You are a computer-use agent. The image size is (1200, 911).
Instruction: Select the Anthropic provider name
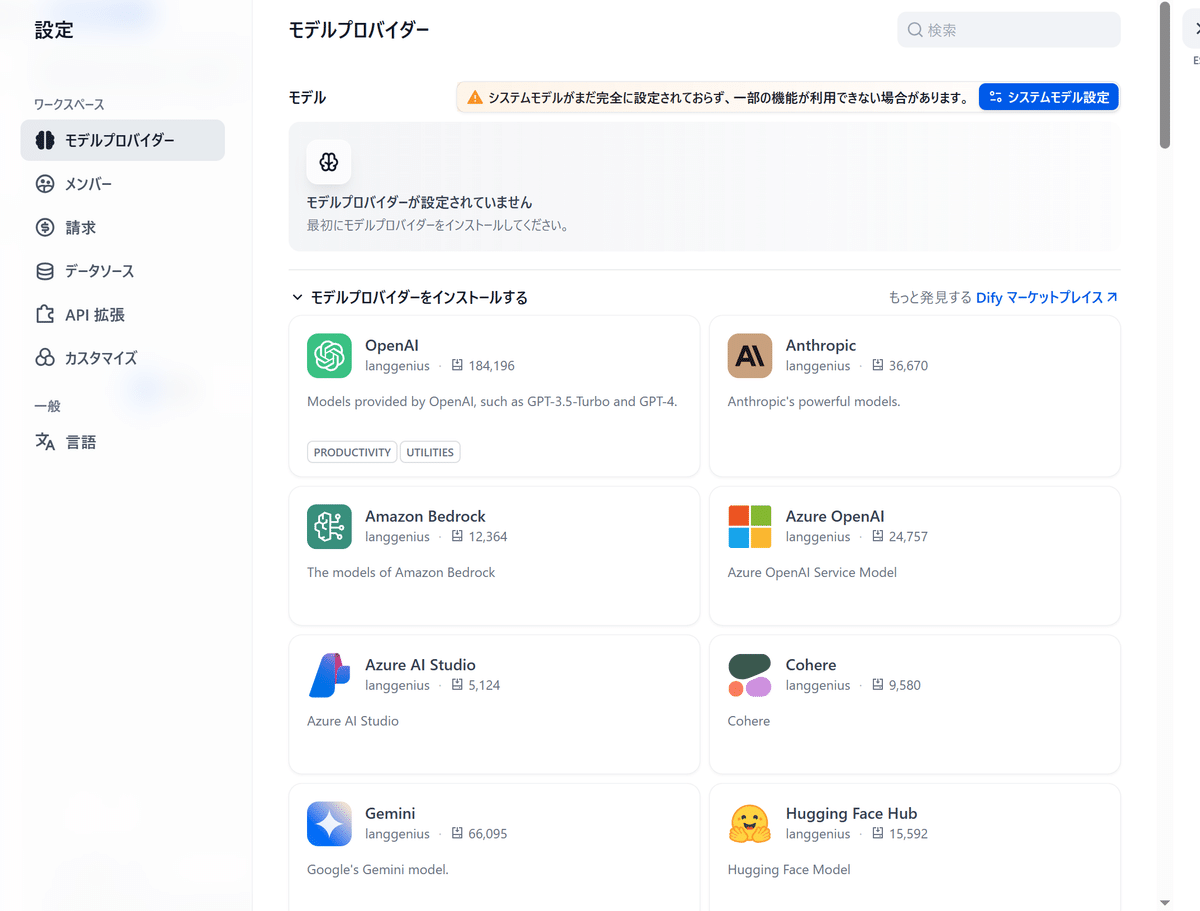pos(821,346)
